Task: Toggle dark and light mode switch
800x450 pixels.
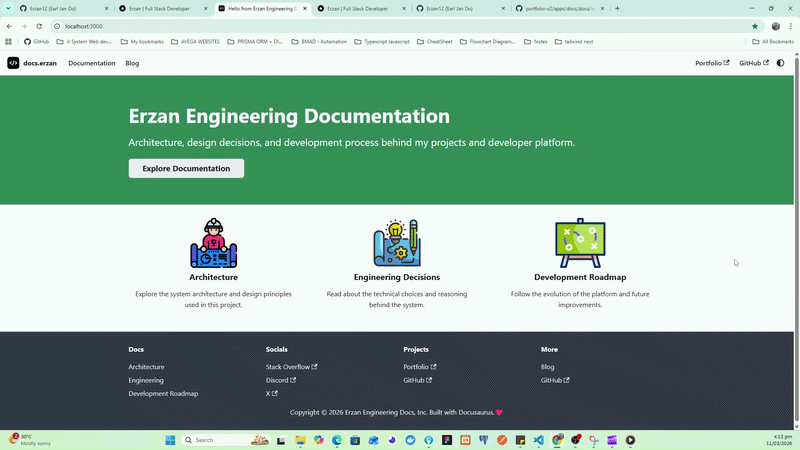Action: [781, 63]
